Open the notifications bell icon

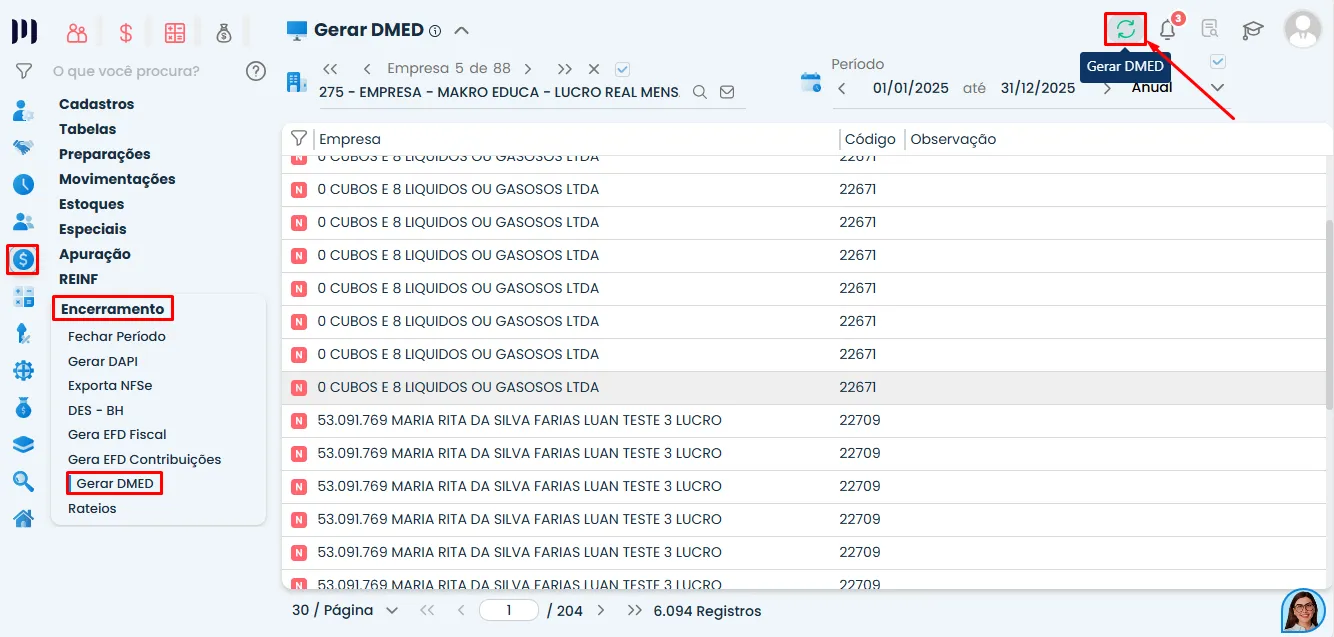pos(1167,30)
